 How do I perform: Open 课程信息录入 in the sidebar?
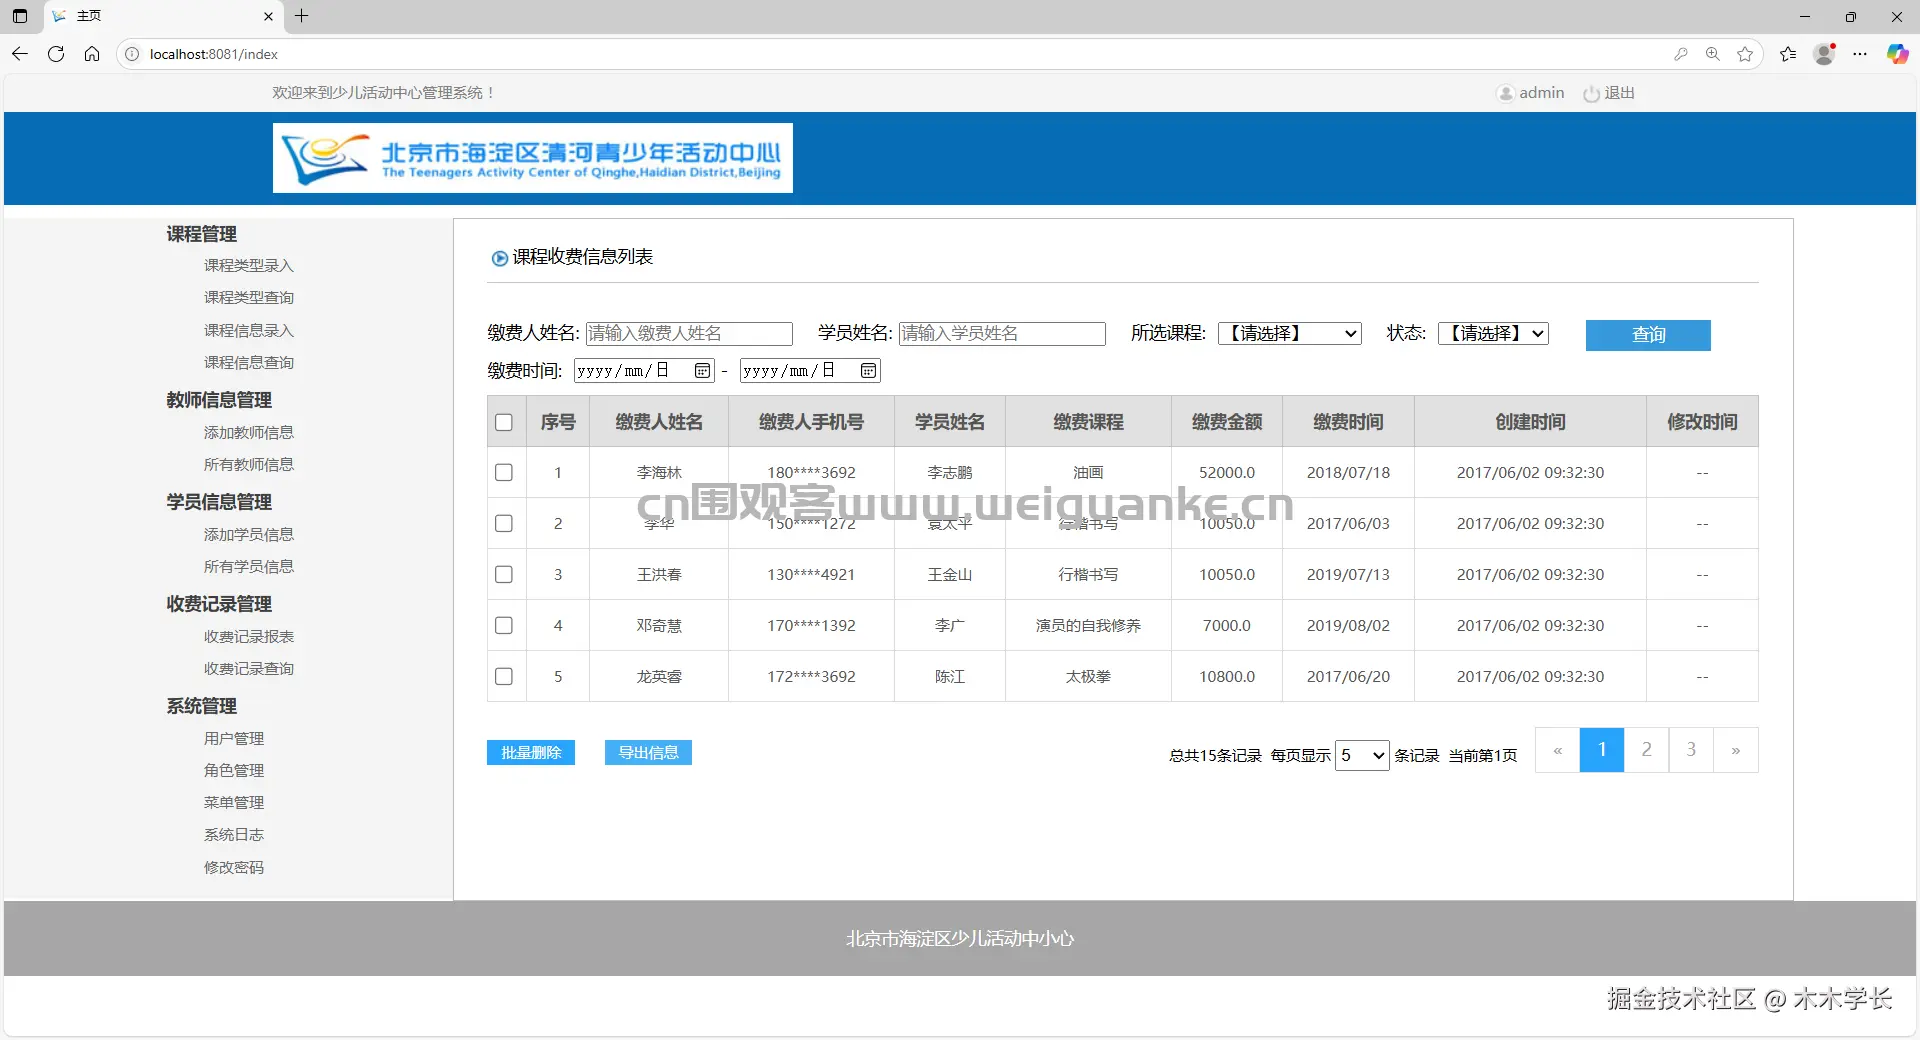point(249,330)
